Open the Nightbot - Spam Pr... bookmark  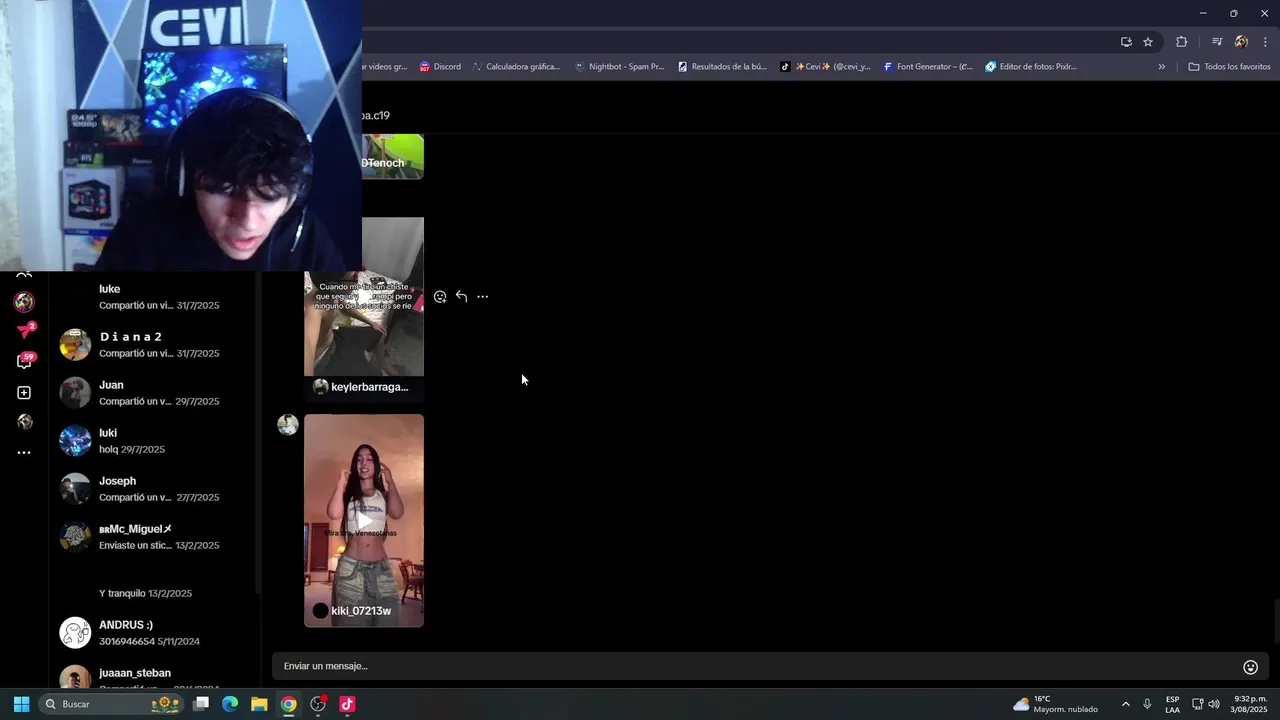coord(619,67)
